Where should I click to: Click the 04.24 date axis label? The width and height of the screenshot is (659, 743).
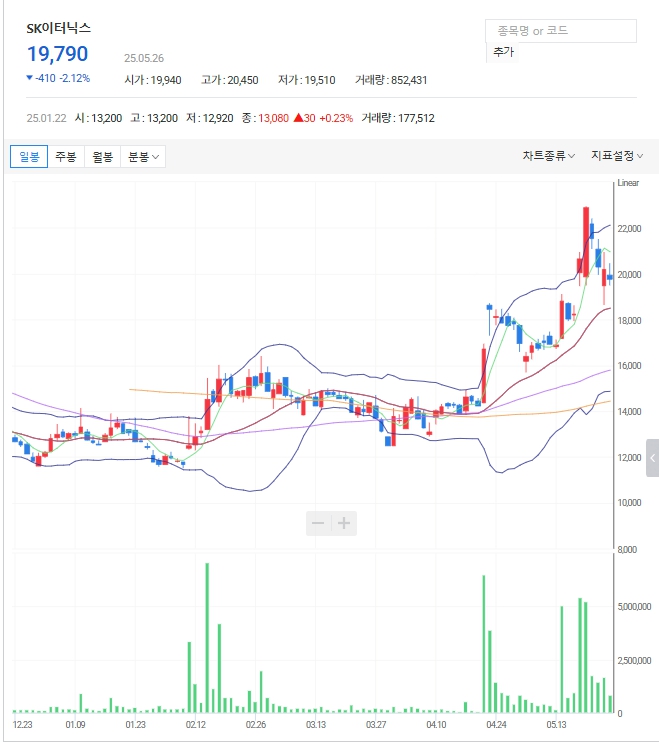tap(496, 725)
